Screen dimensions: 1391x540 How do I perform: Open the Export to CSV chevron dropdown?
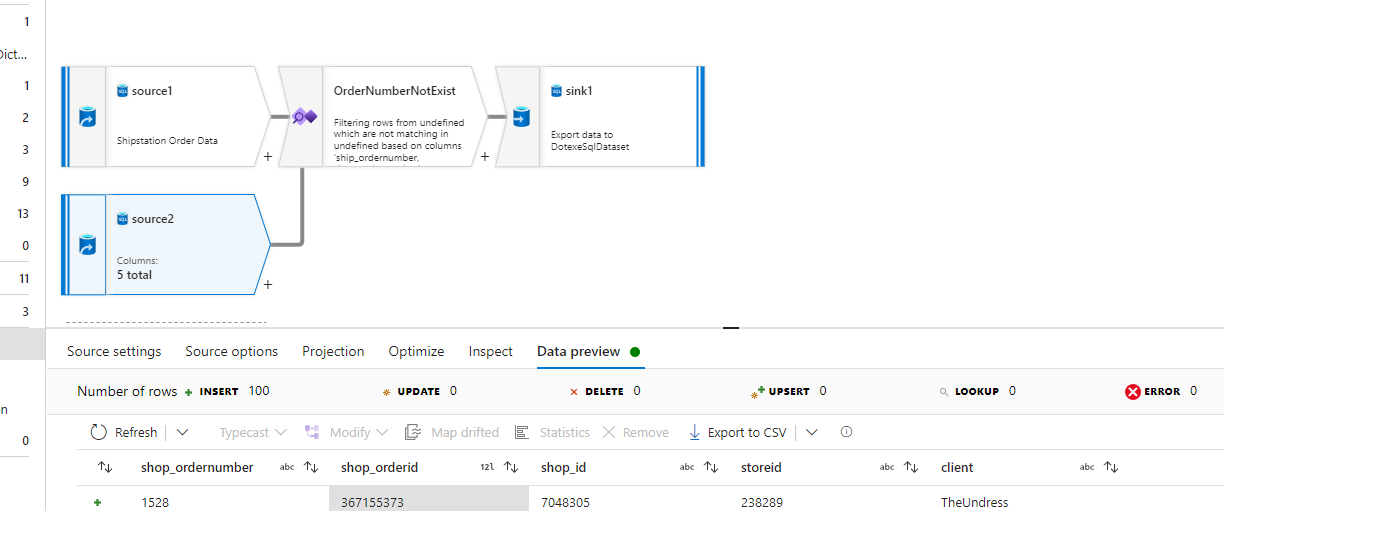(x=812, y=432)
